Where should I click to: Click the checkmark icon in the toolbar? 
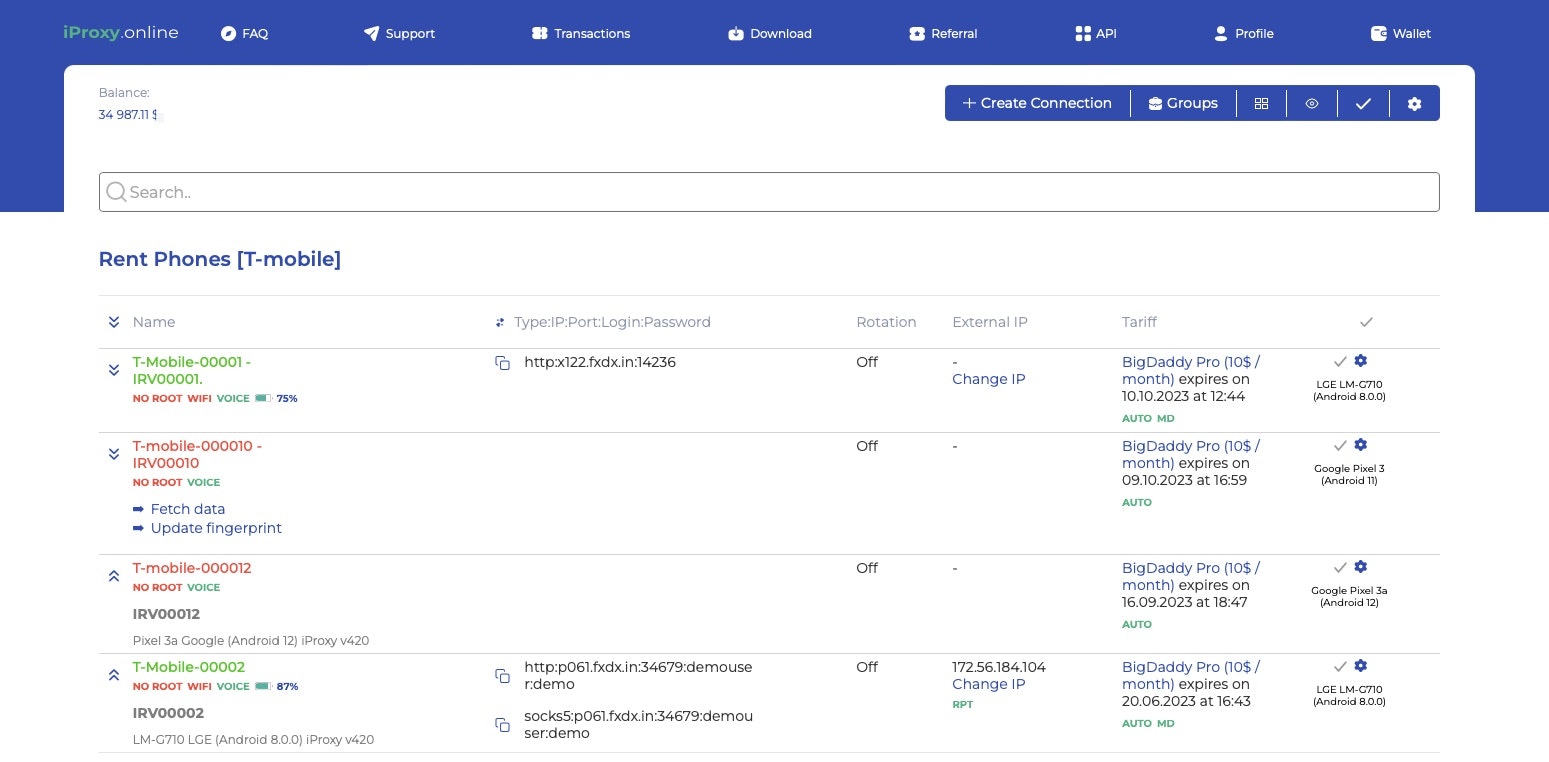click(1363, 103)
